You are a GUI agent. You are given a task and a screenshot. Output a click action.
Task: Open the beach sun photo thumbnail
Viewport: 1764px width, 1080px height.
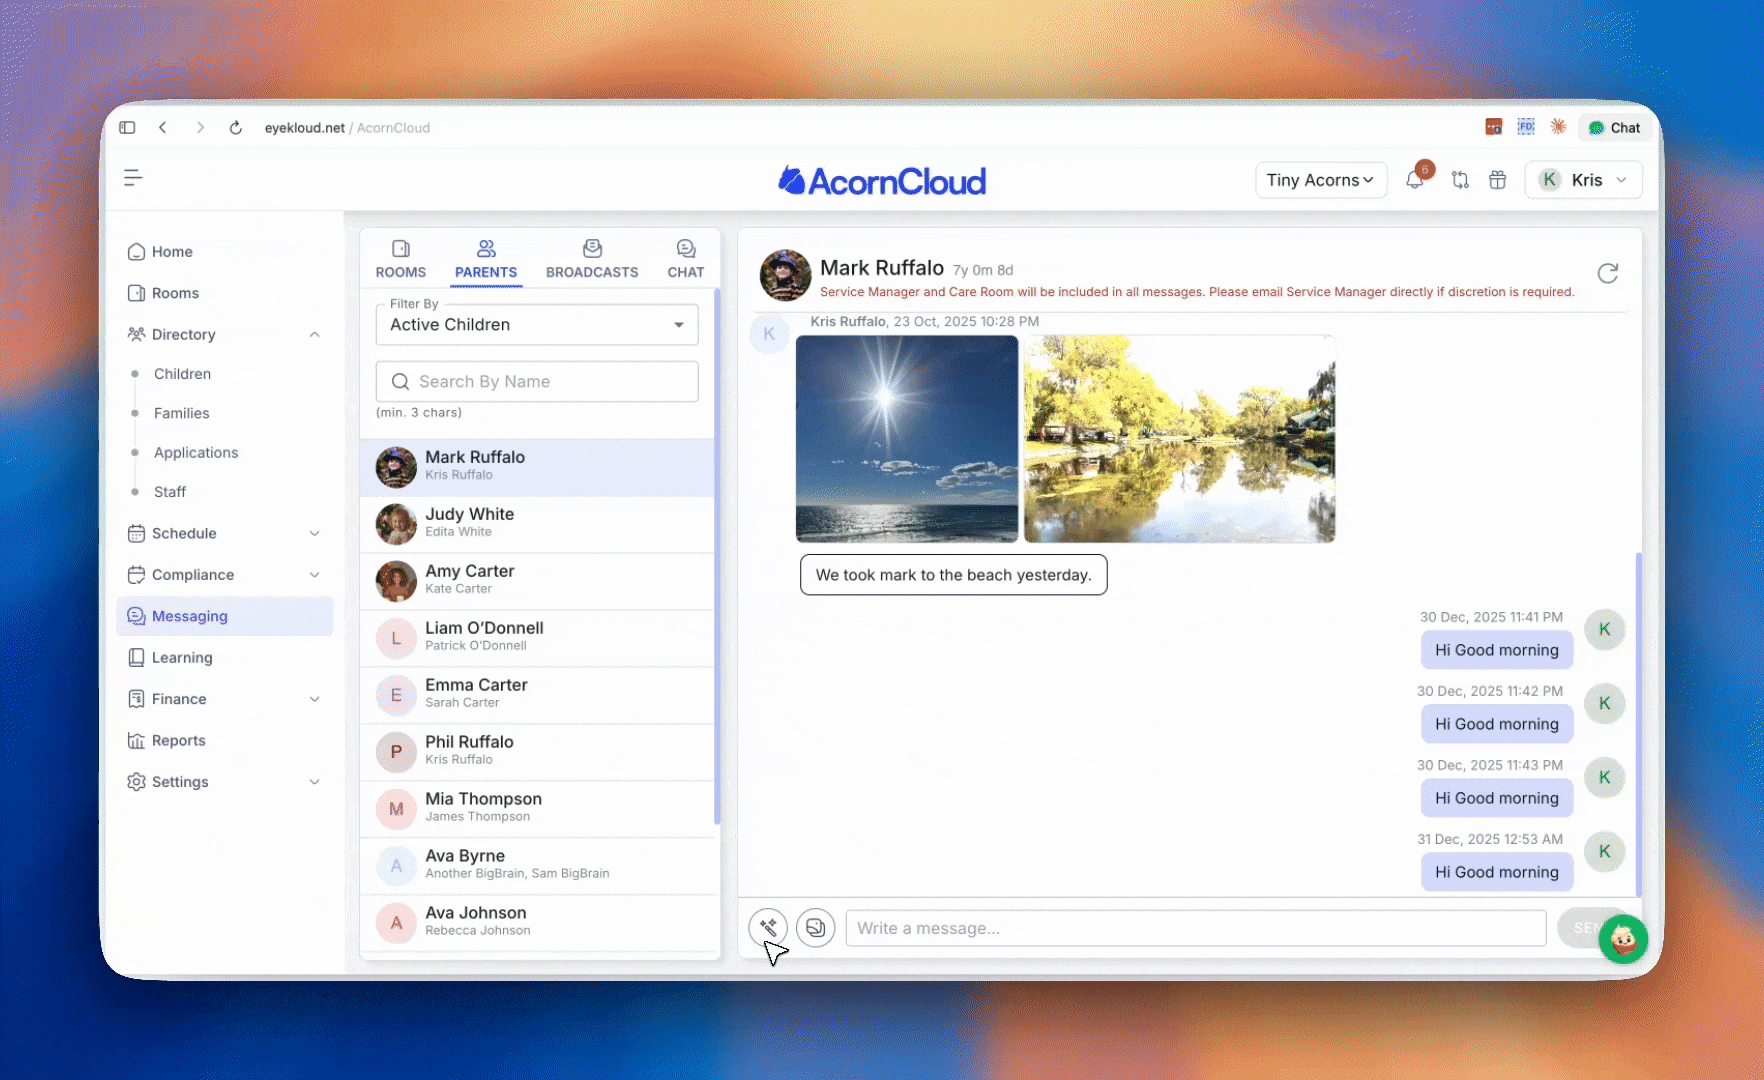tap(906, 439)
